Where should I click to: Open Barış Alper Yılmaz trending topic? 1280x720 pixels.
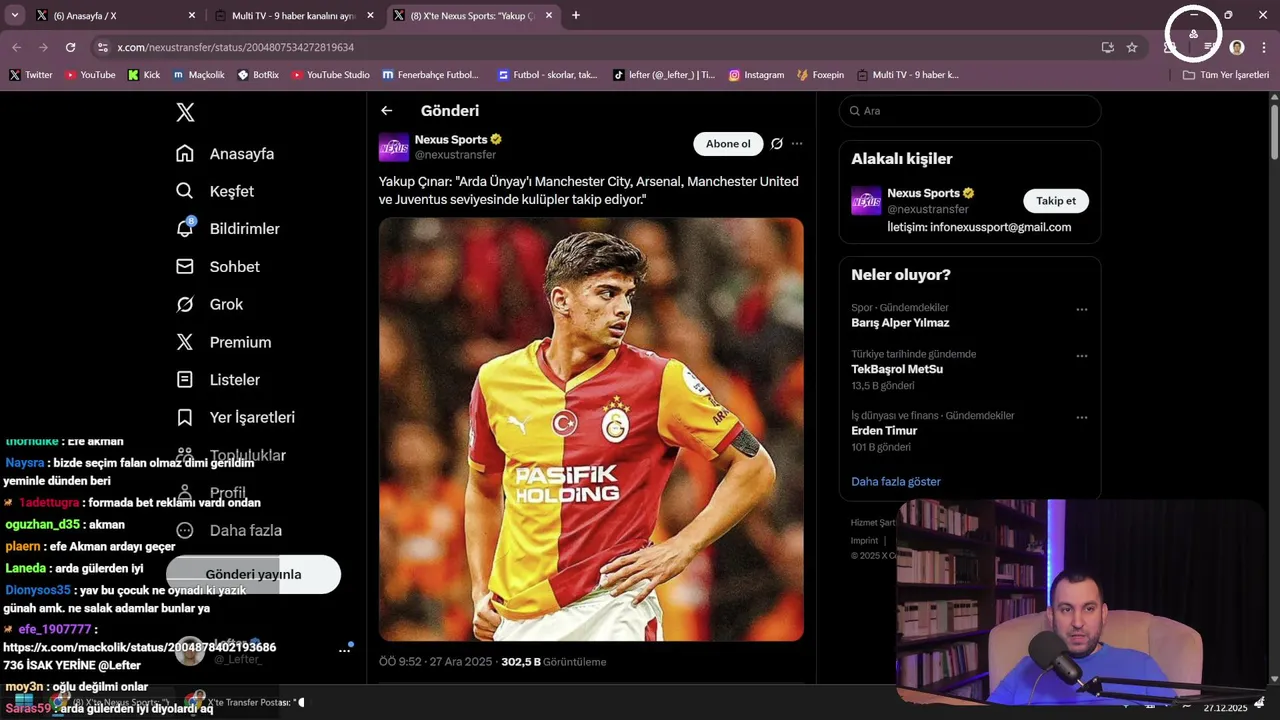click(x=900, y=323)
